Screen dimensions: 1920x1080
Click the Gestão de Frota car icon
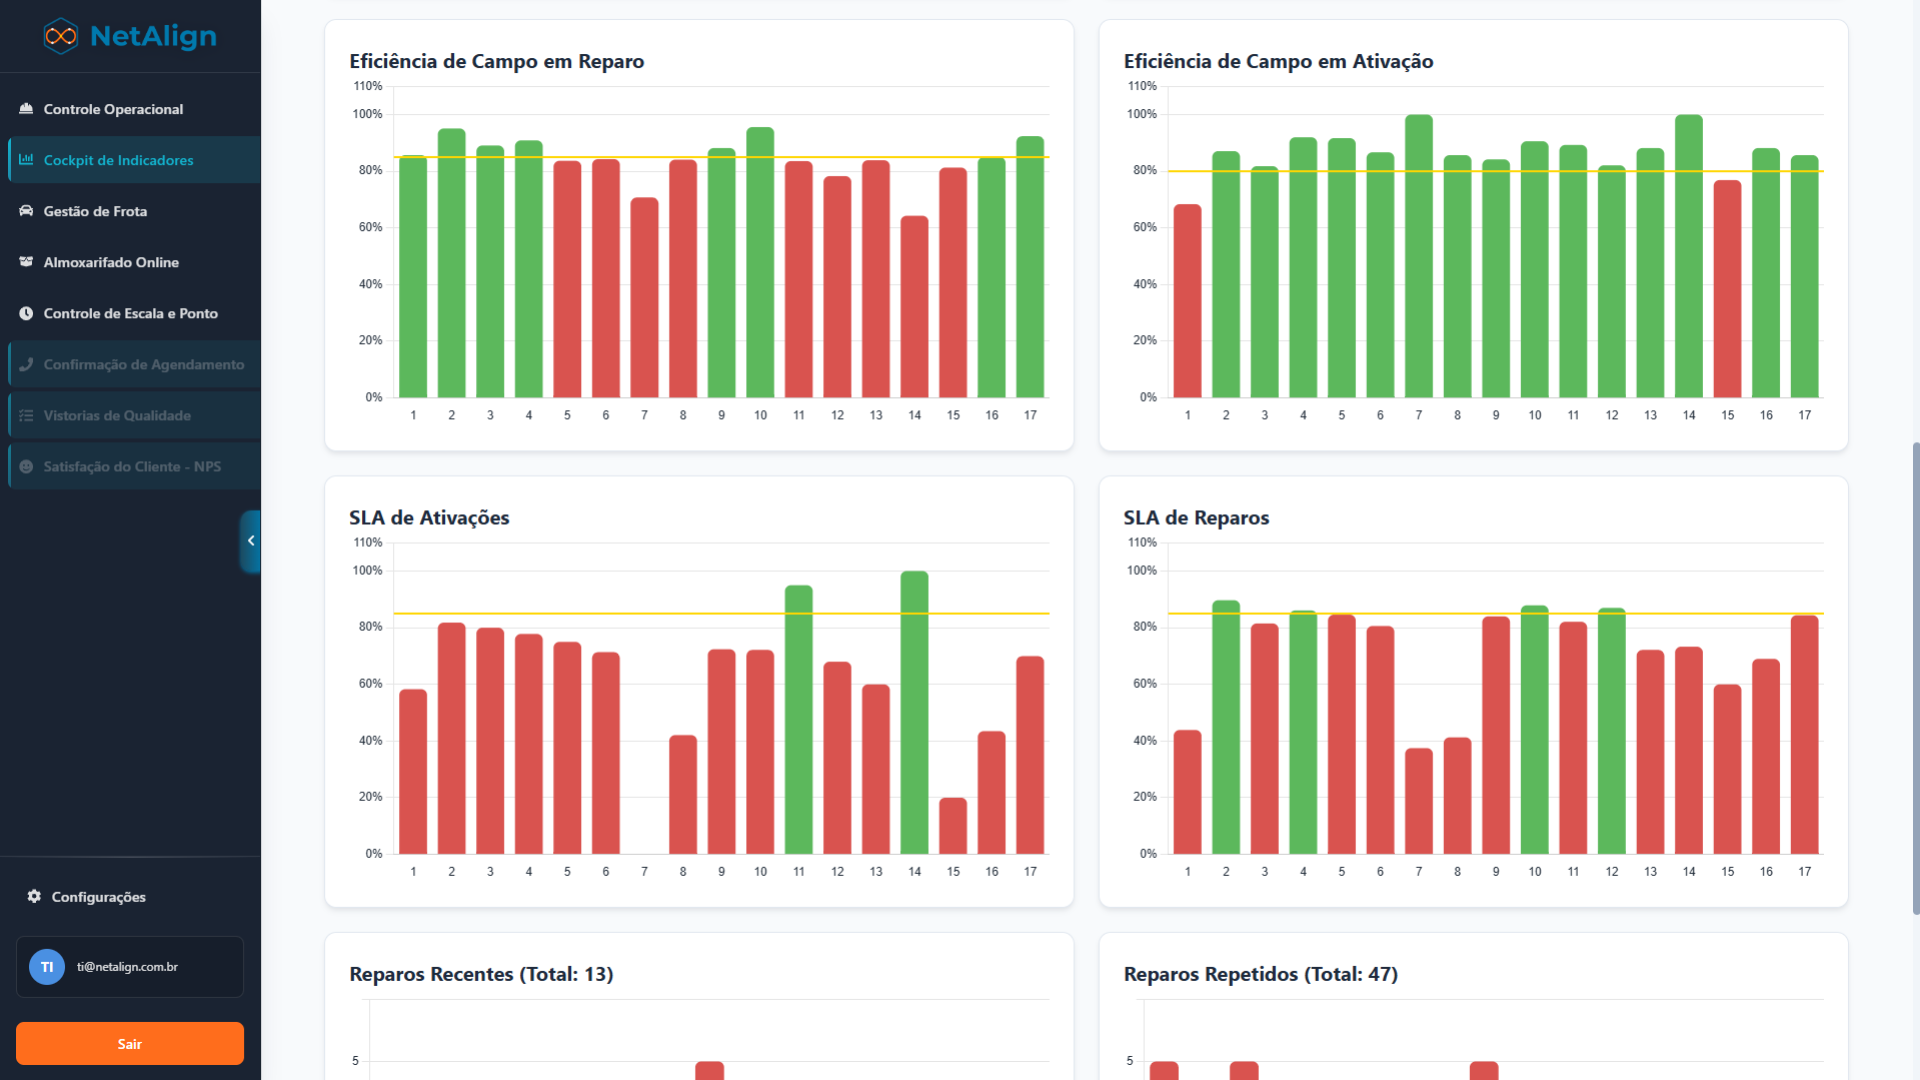(26, 211)
